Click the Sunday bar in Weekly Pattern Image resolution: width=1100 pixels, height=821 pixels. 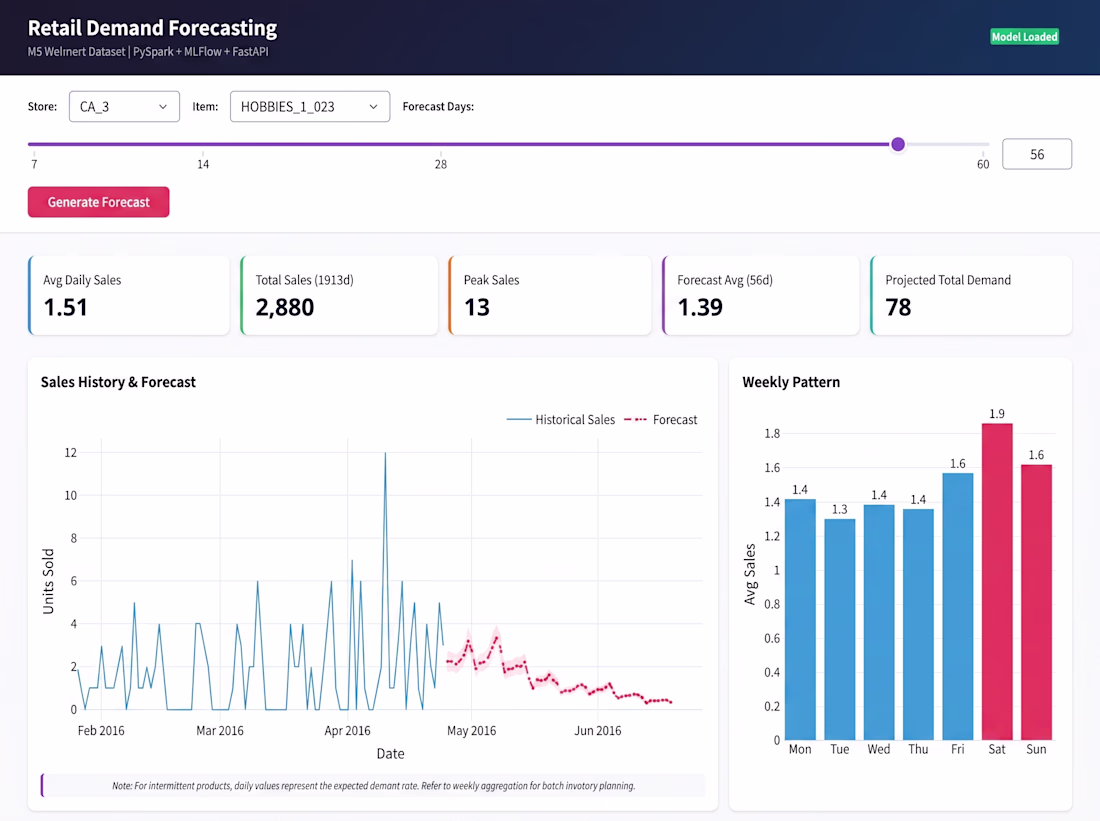click(x=1036, y=602)
